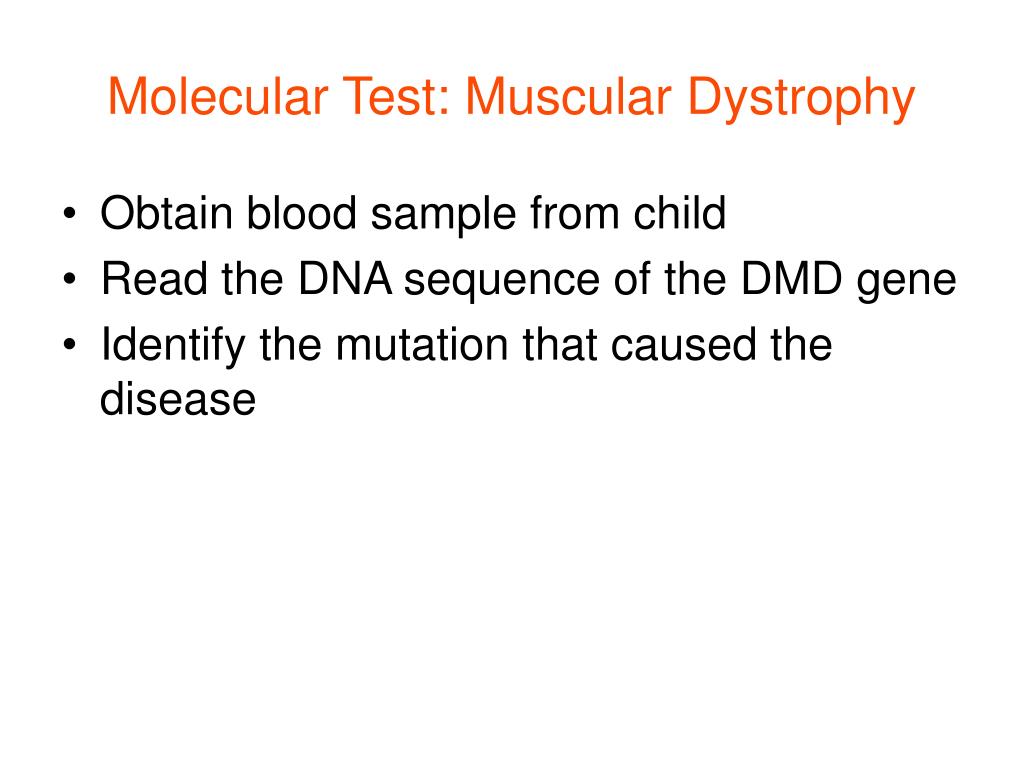Click the word 'DNA' in second bullet
This screenshot has height=768, width=1024.
point(345,279)
